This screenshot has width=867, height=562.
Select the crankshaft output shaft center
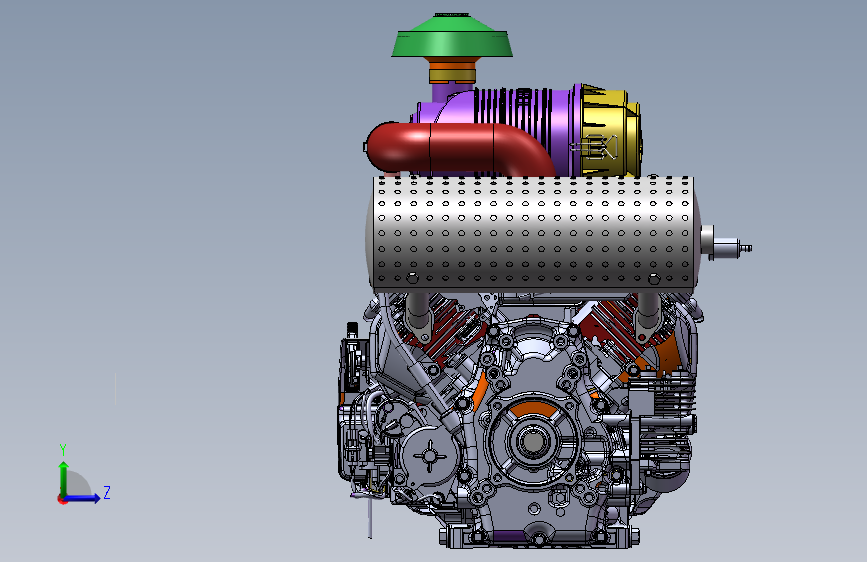(532, 441)
